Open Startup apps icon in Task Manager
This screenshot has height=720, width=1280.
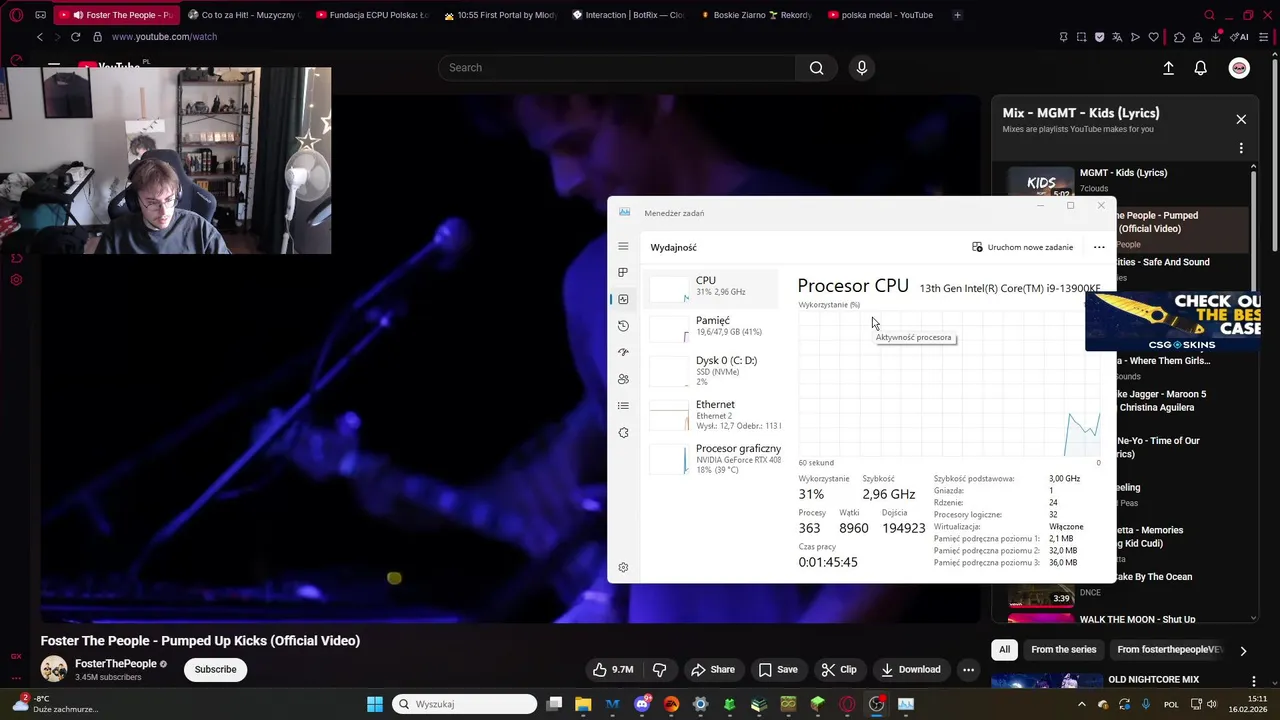(623, 352)
